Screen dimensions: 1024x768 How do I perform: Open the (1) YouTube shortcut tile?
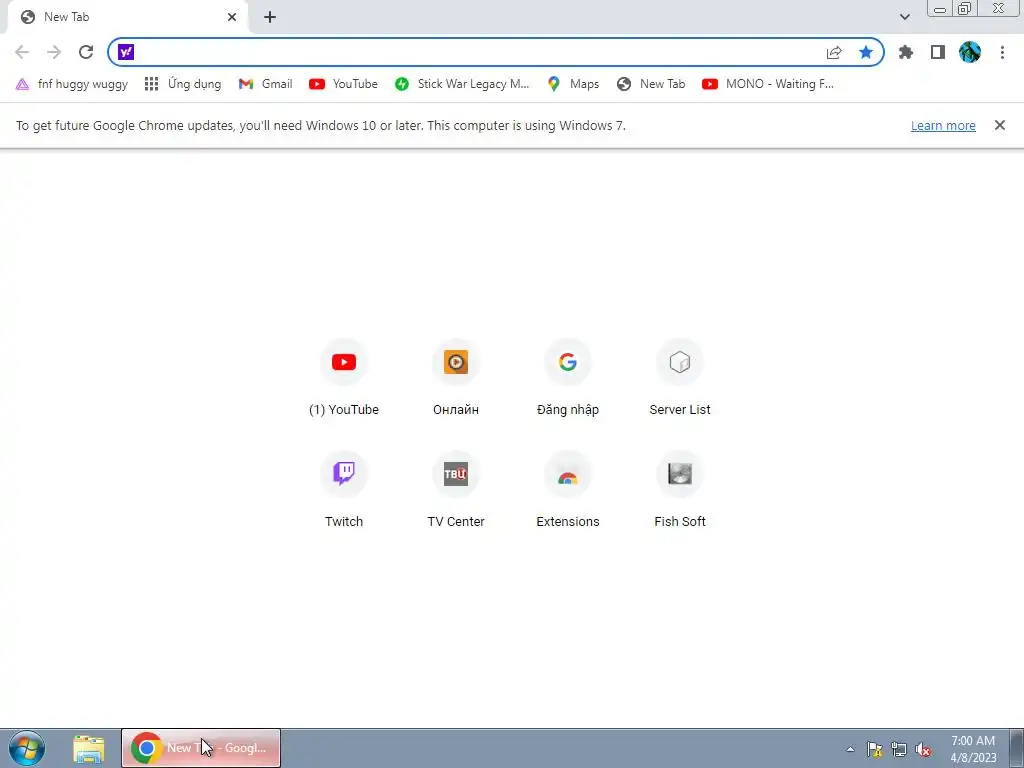(344, 379)
